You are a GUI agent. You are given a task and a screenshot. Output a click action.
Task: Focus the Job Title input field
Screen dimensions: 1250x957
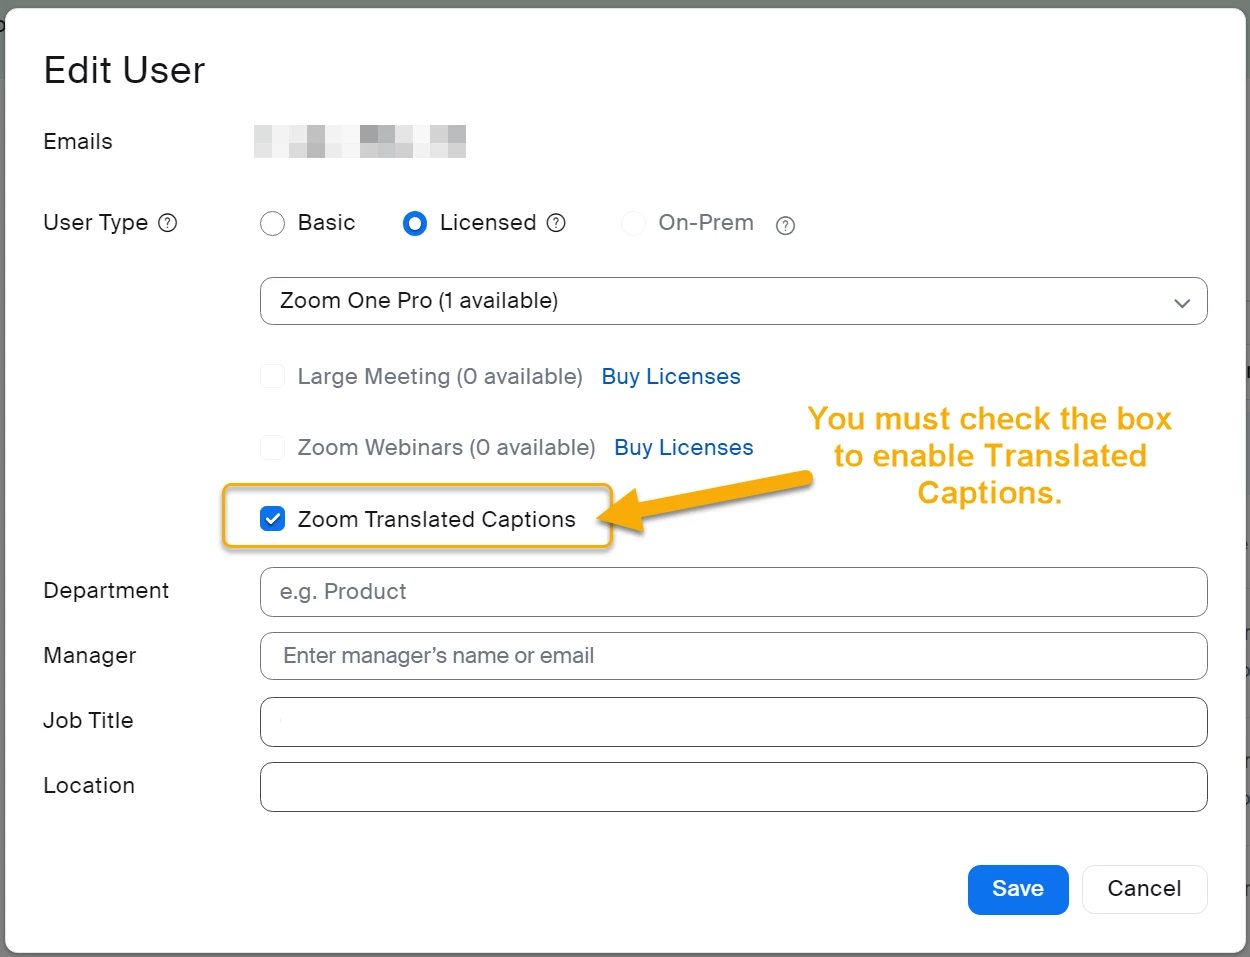733,722
